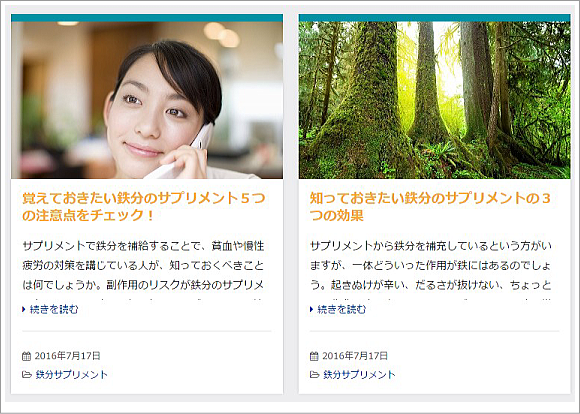Click 続きを読む link under the right article

point(342,309)
